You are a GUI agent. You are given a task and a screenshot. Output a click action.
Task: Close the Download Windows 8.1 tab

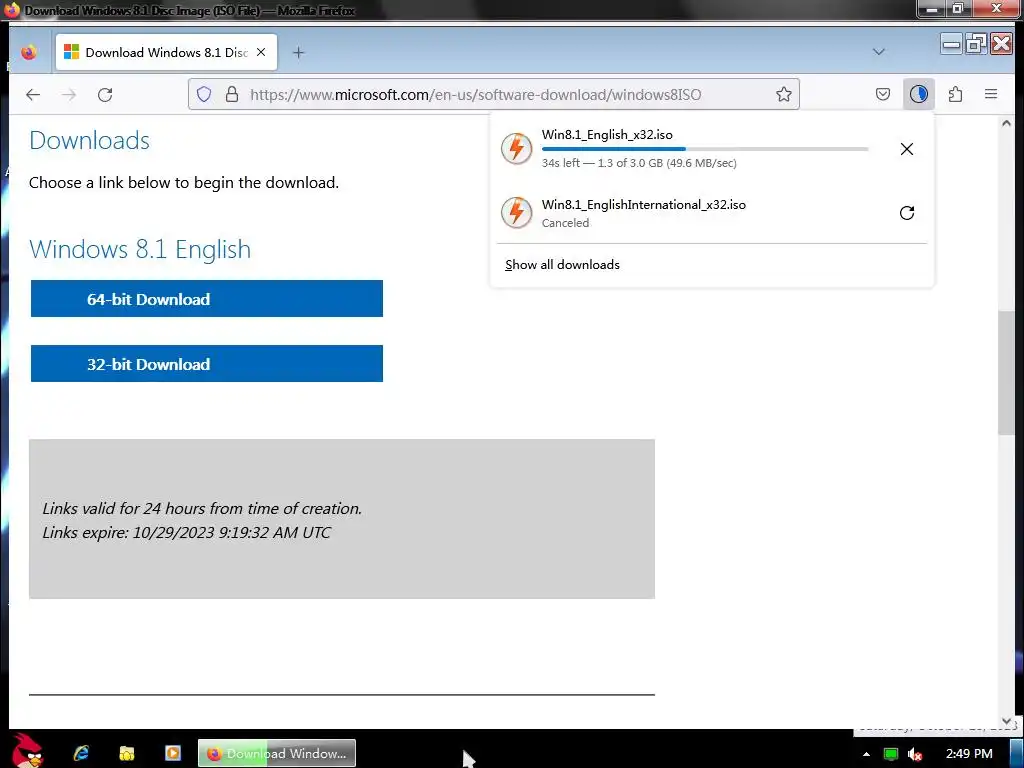tap(261, 52)
